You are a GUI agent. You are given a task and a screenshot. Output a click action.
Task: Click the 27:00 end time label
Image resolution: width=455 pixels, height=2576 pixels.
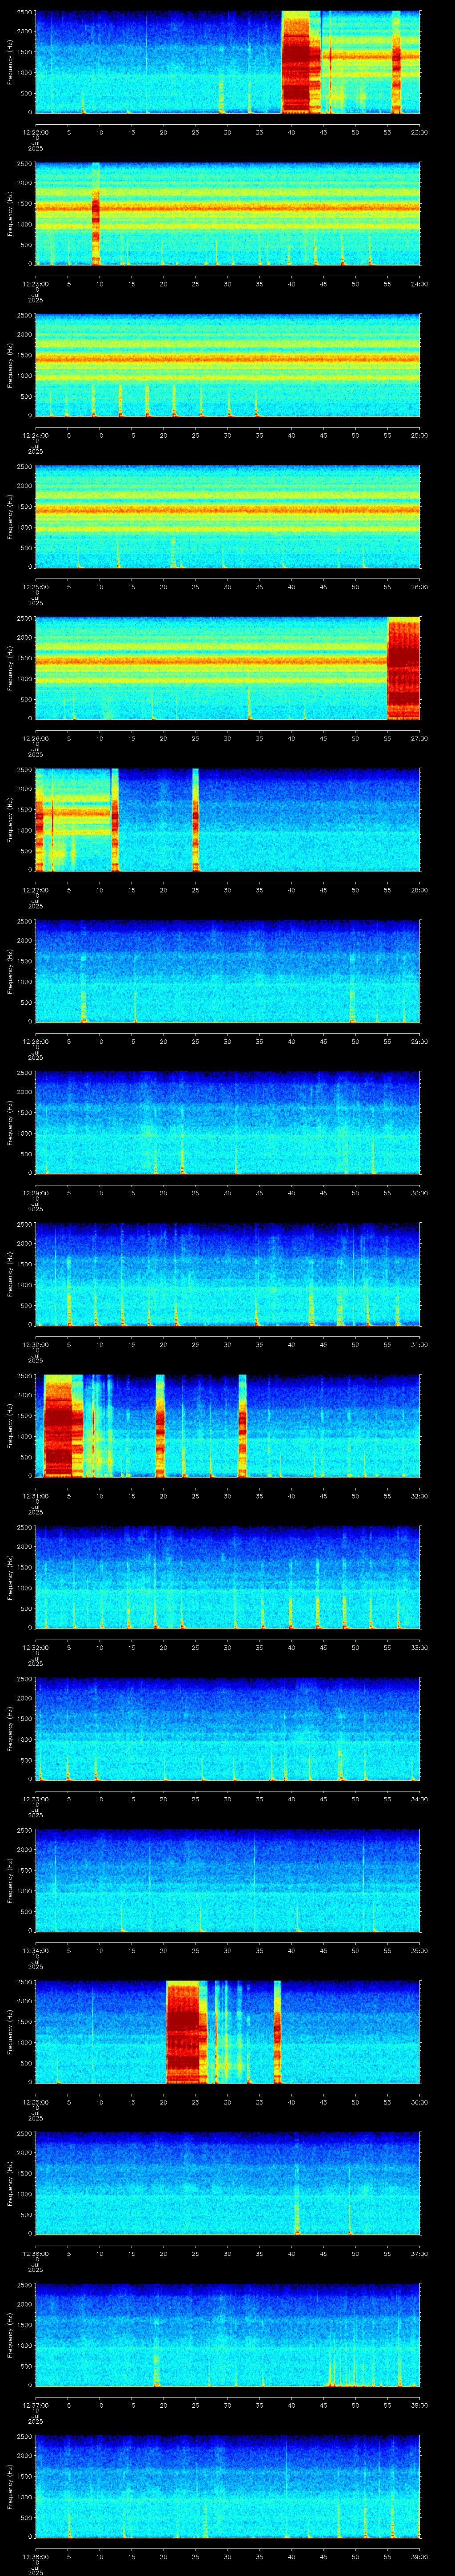(x=419, y=738)
